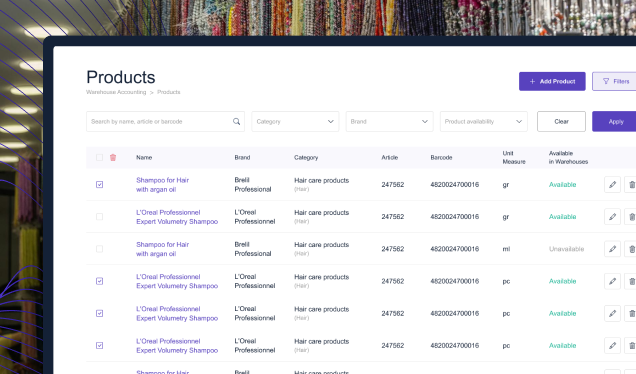Image resolution: width=636 pixels, height=374 pixels.
Task: Open the Product availability dropdown
Action: (x=483, y=121)
